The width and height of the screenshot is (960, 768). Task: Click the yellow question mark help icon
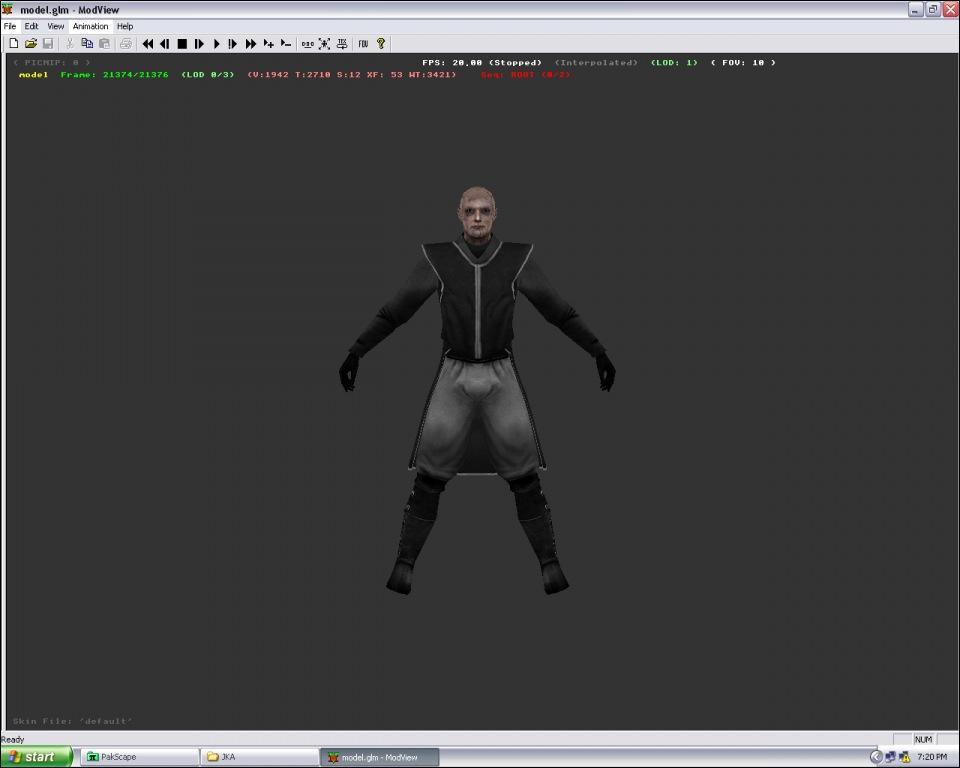[381, 44]
